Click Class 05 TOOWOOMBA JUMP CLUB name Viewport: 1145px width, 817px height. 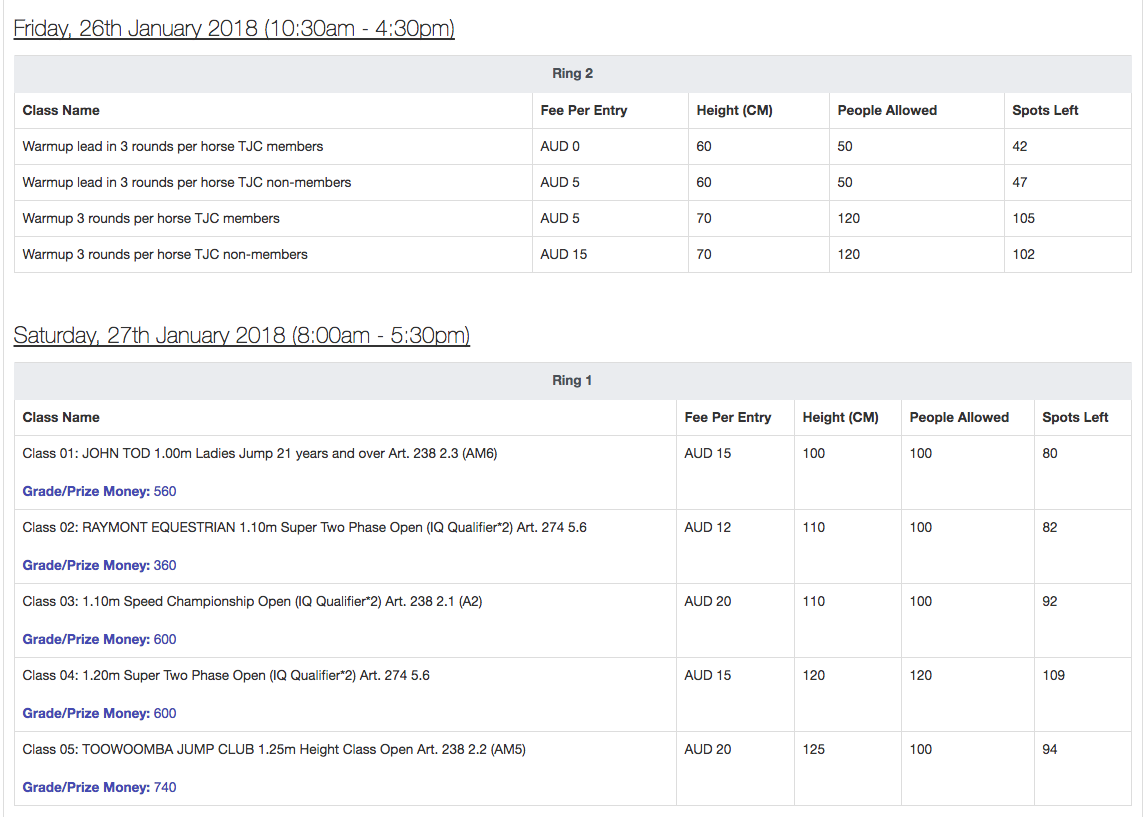pos(274,750)
